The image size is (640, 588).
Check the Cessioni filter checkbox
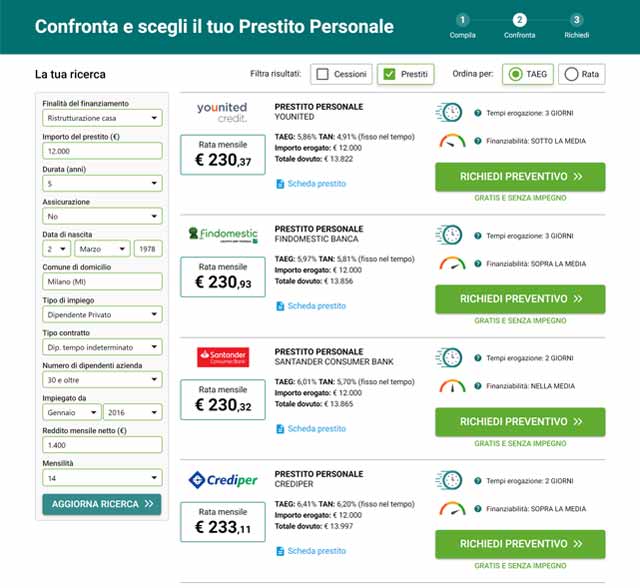coord(321,74)
